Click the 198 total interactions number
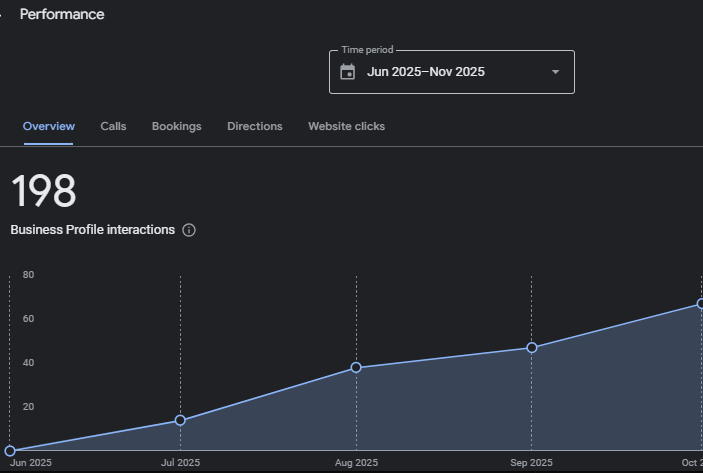This screenshot has height=473, width=703. click(x=44, y=191)
